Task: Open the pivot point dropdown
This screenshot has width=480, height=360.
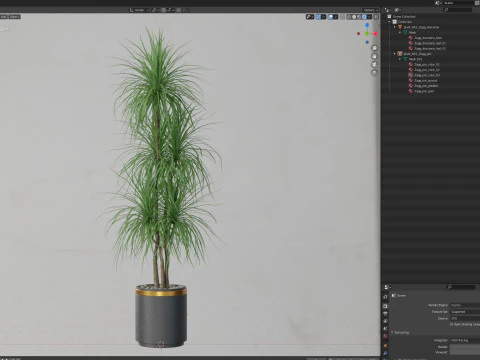Action: [x=155, y=10]
